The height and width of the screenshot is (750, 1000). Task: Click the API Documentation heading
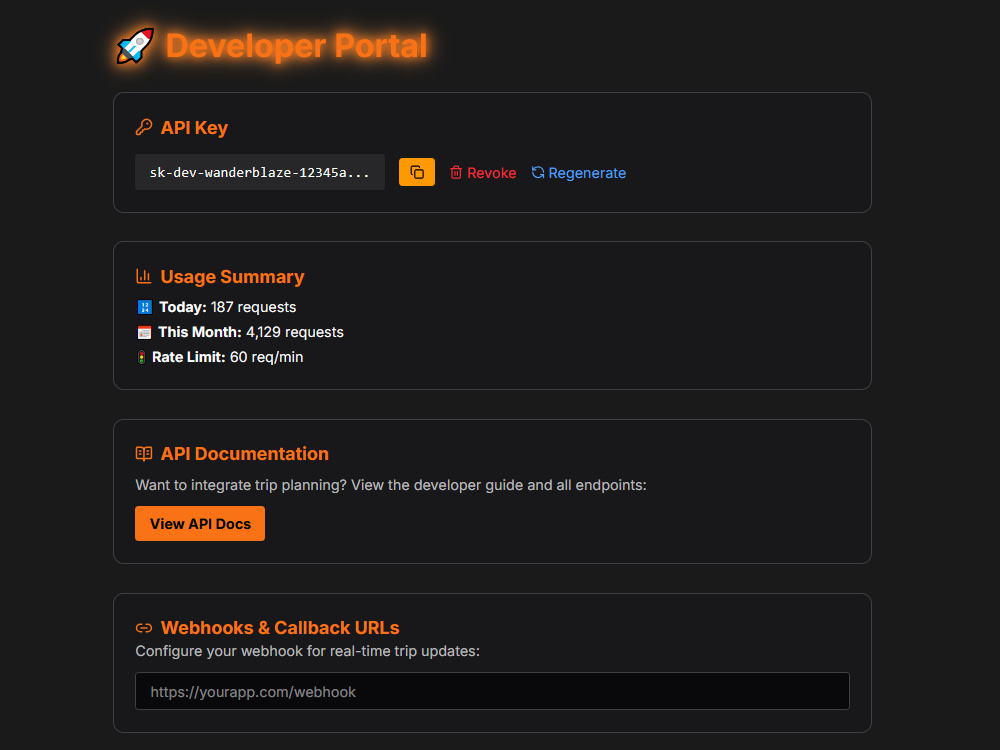pos(244,453)
